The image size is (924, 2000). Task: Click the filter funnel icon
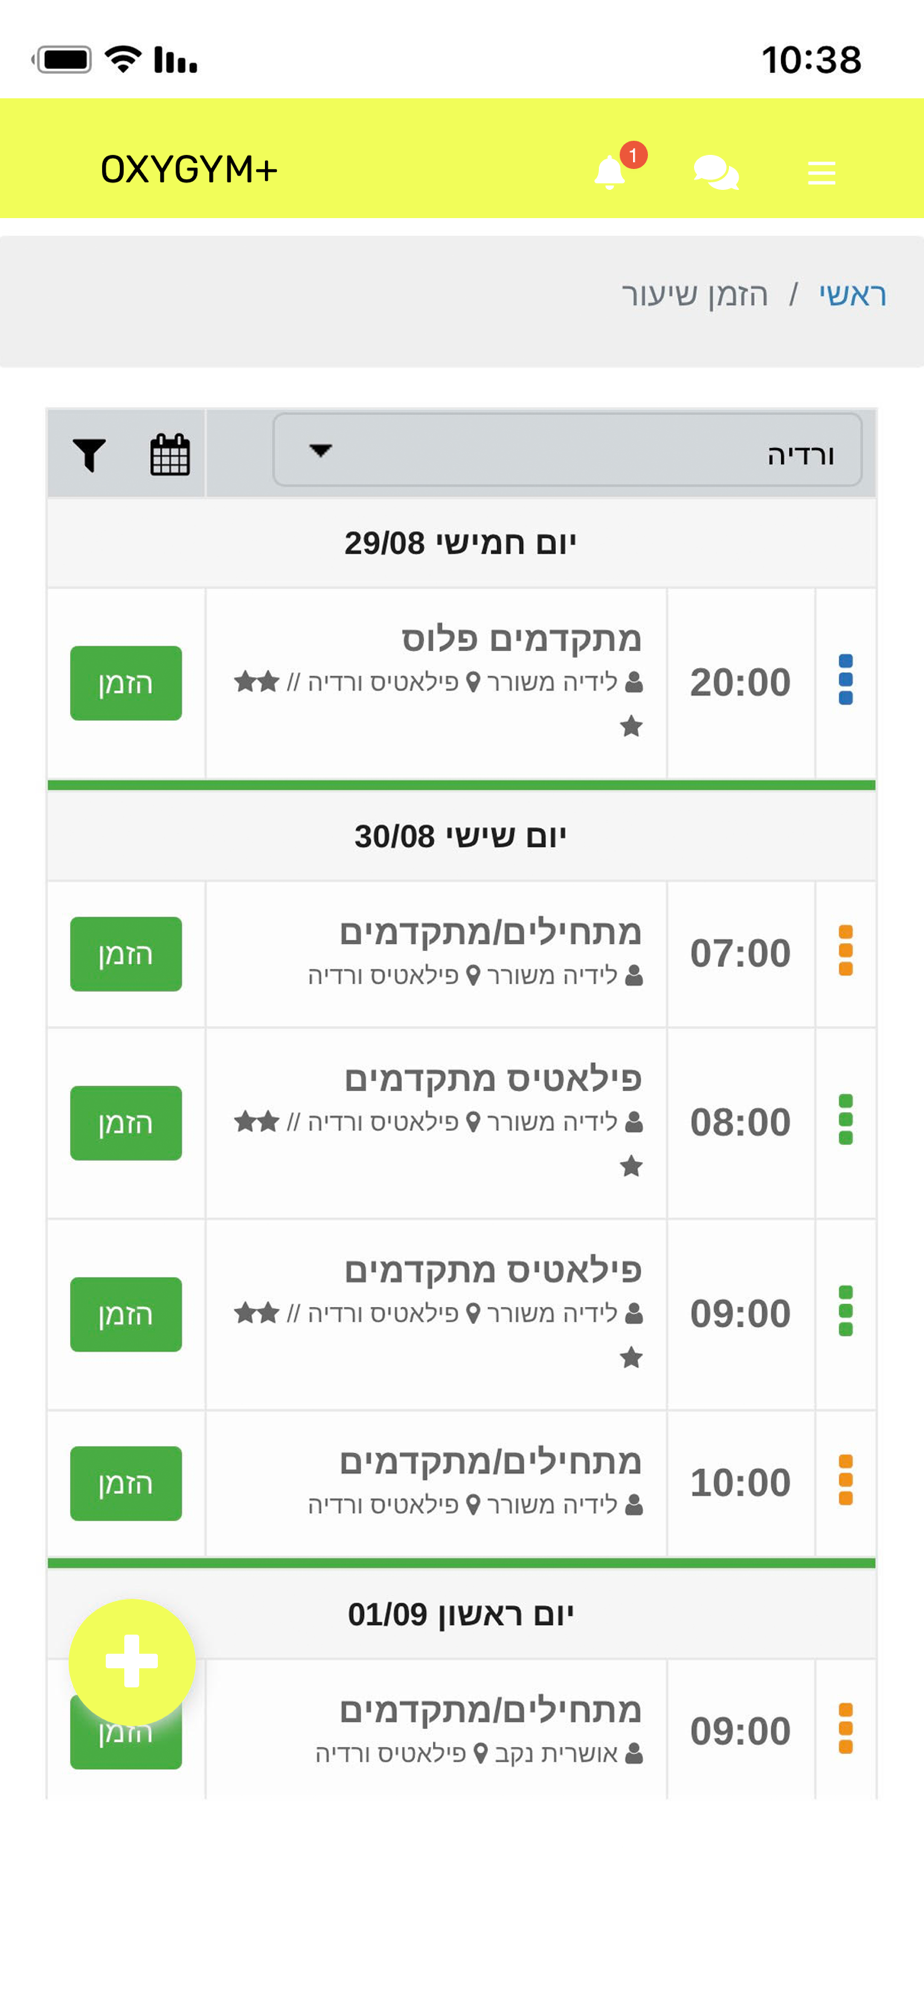89,455
